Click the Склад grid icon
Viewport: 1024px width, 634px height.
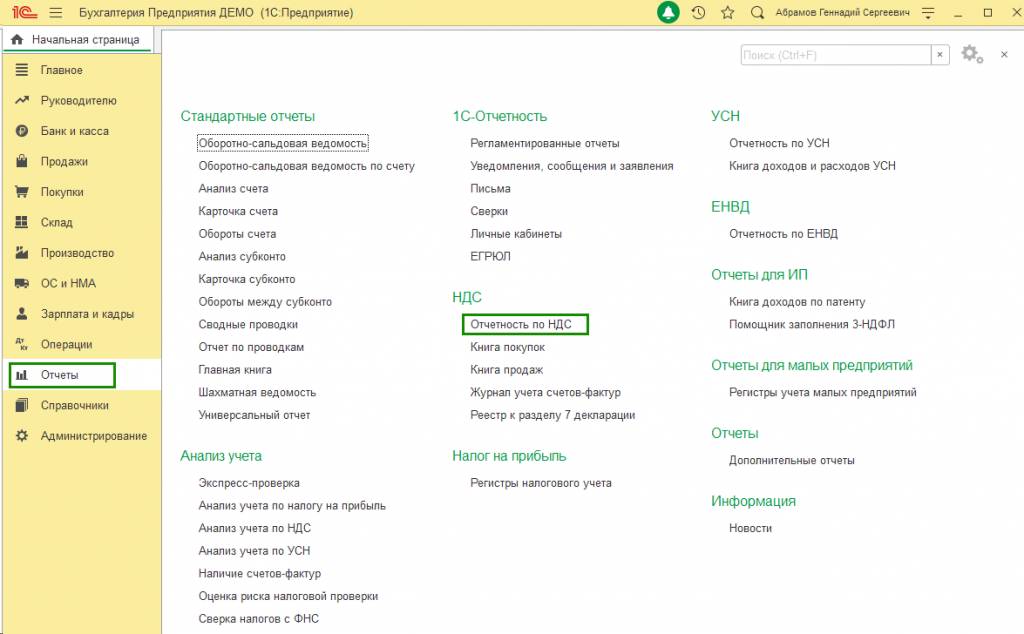click(22, 222)
